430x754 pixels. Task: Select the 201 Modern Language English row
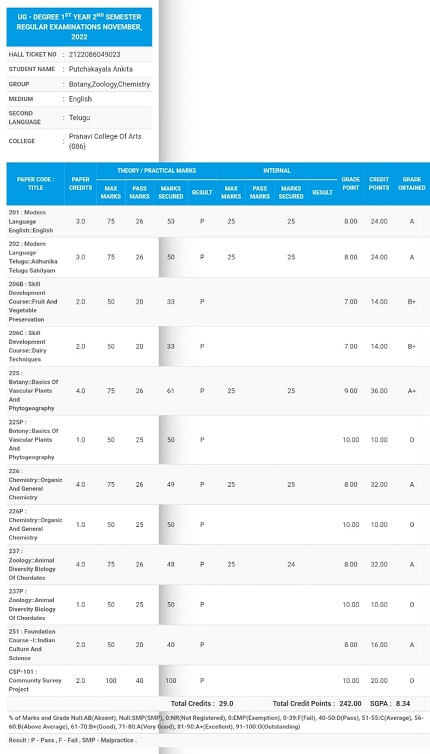218,221
